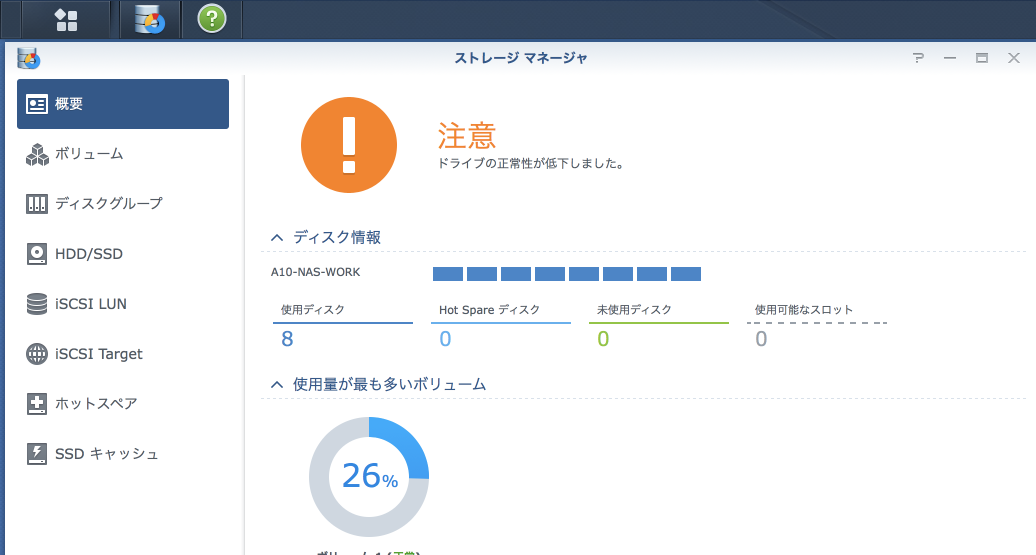Viewport: 1036px width, 555px height.
Task: Collapse the 使用量が最も多いボリューム section
Action: 277,384
